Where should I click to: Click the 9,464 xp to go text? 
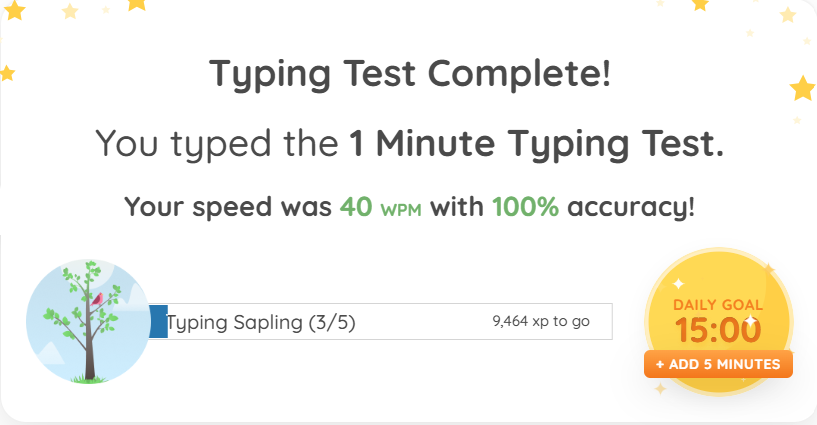541,322
